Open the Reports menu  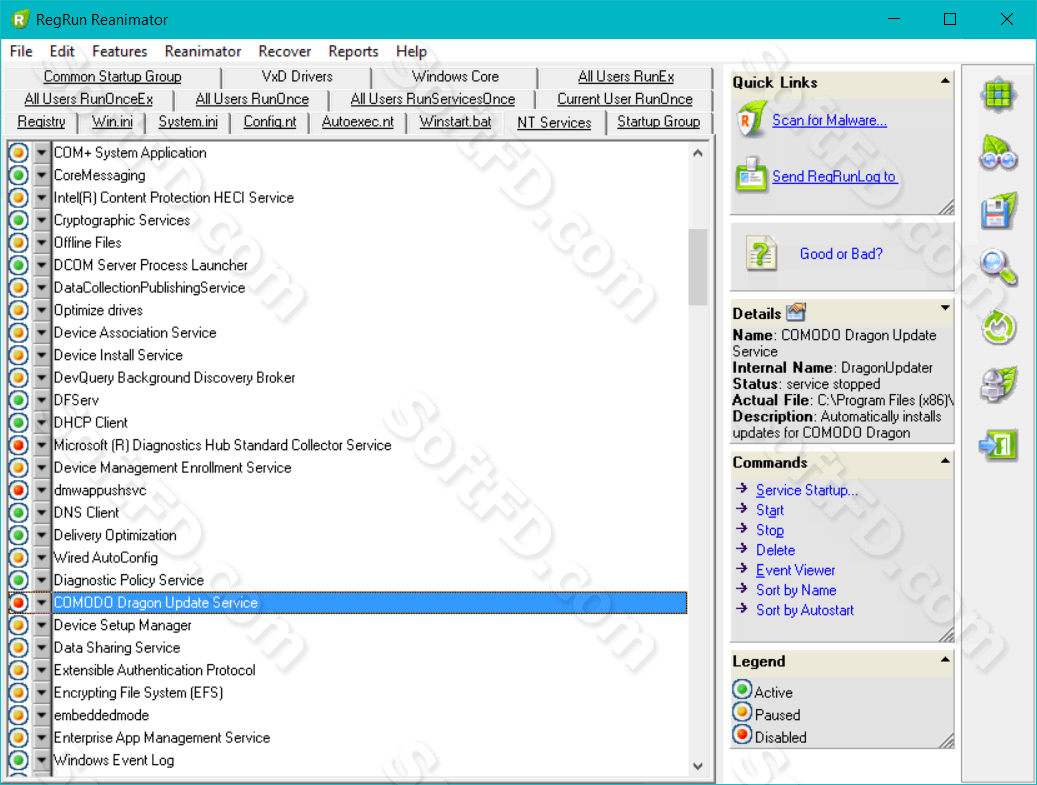353,51
